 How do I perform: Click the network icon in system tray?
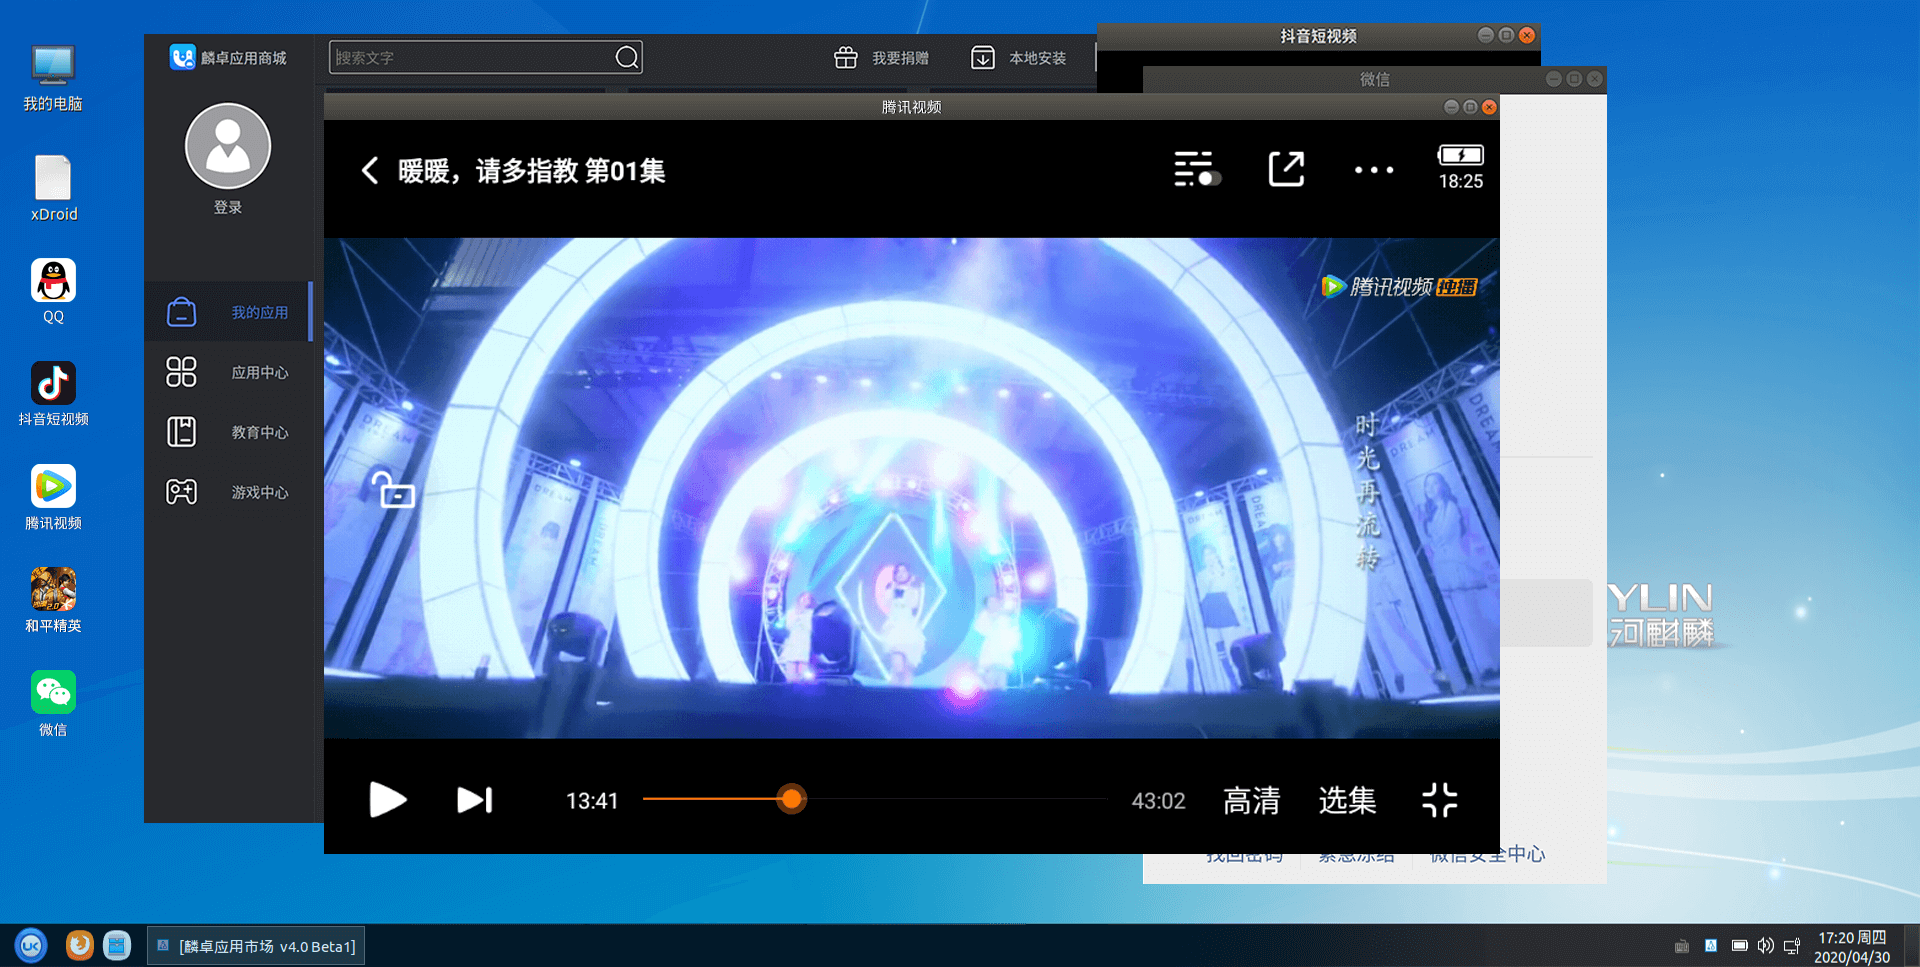[x=1792, y=946]
